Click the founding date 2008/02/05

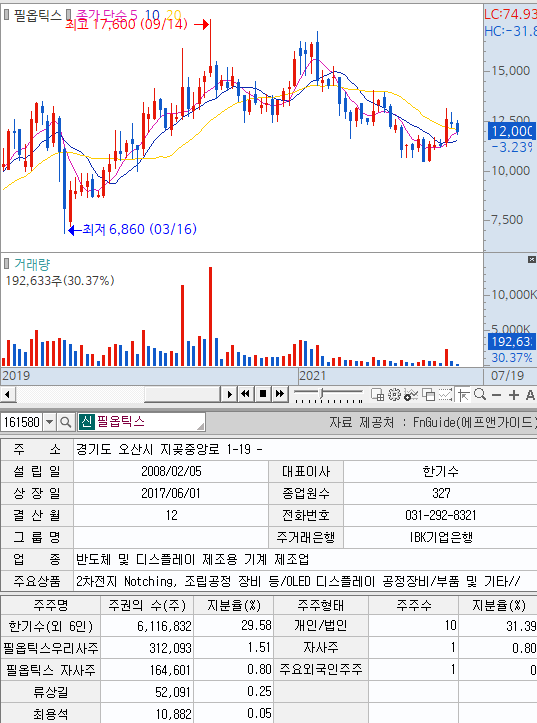click(171, 471)
